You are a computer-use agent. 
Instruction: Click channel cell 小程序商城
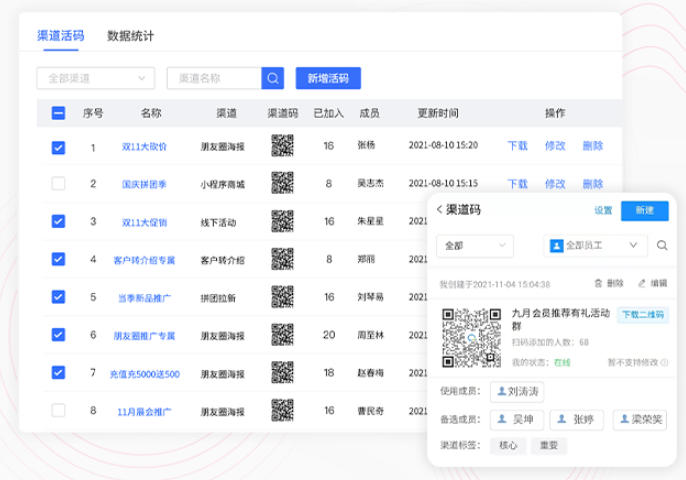(x=223, y=185)
